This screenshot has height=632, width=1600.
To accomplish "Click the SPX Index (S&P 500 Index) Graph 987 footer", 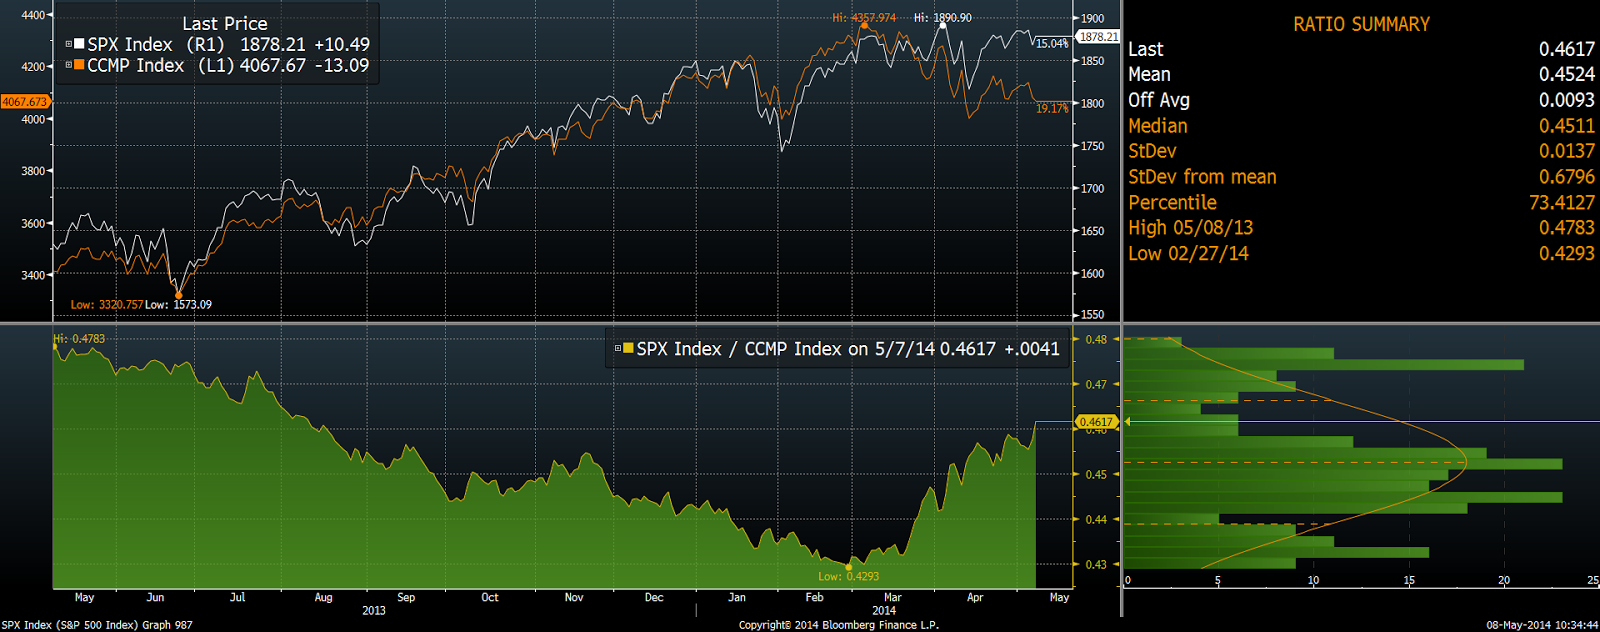I will point(97,625).
